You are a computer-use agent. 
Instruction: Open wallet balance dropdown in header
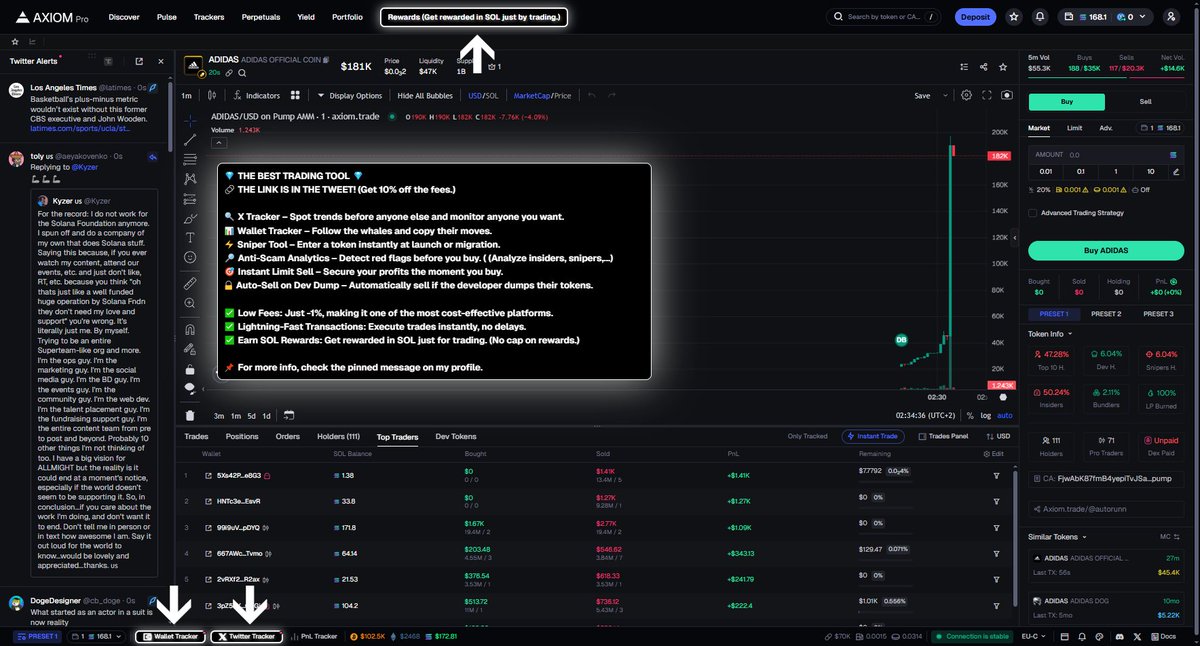(x=1107, y=17)
